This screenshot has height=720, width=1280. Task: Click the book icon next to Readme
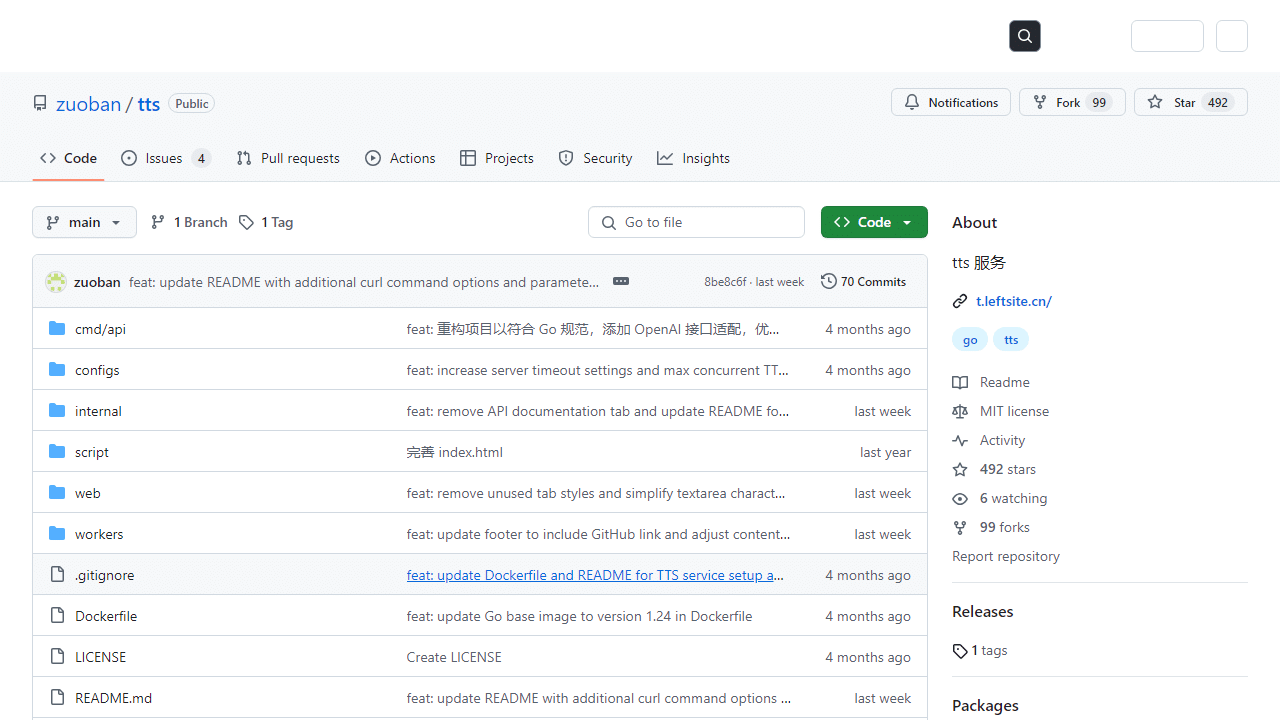960,382
